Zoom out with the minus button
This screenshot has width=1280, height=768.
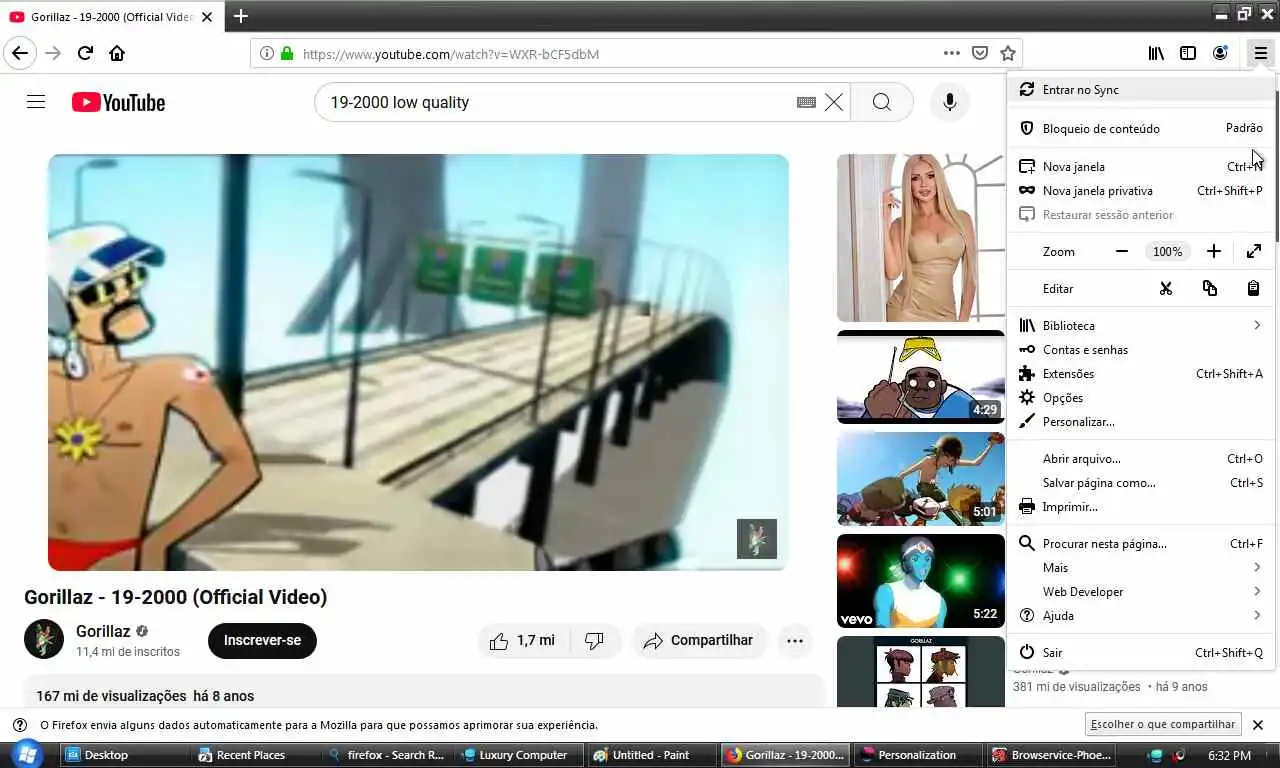coord(1122,251)
